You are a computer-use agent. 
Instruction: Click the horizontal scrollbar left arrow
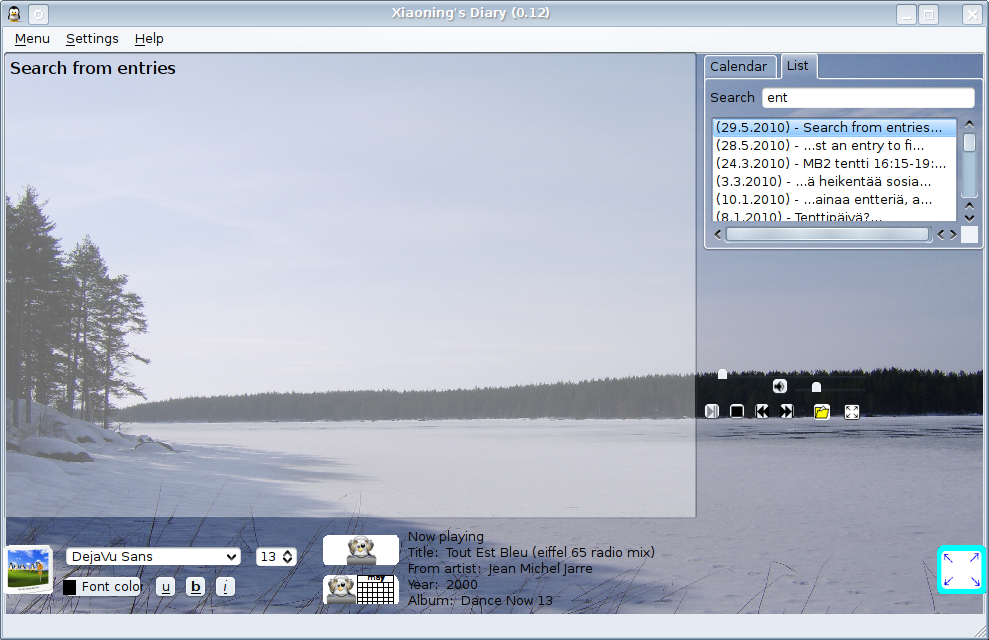click(717, 235)
